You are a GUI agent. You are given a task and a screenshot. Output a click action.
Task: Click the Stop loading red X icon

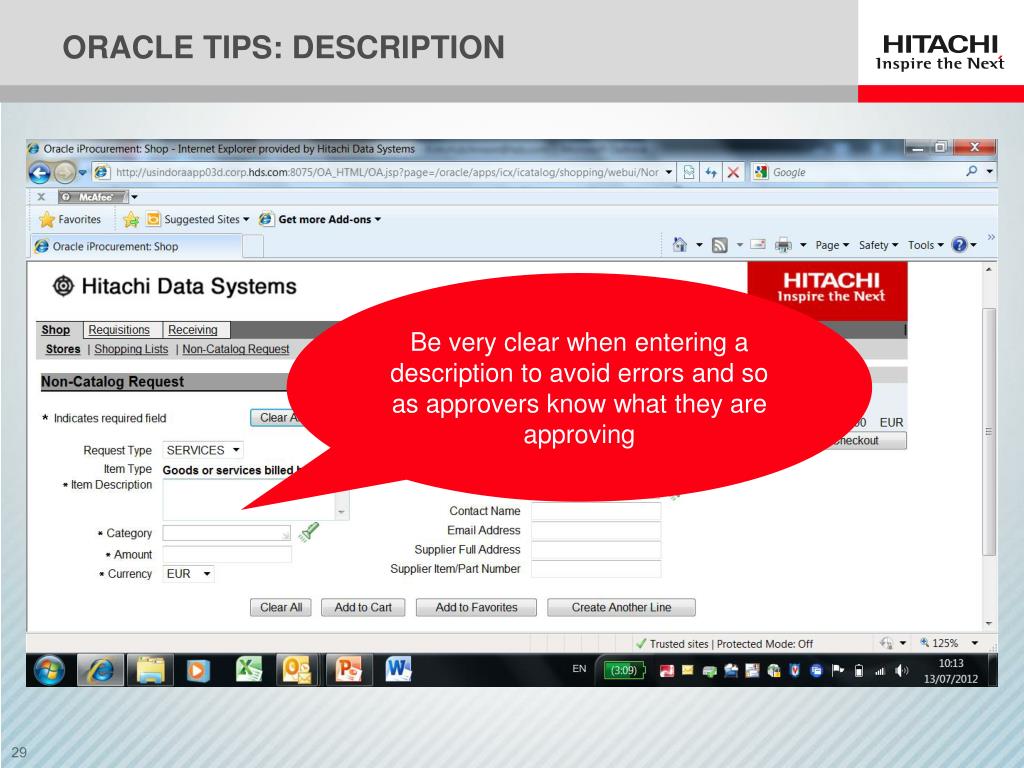(733, 172)
